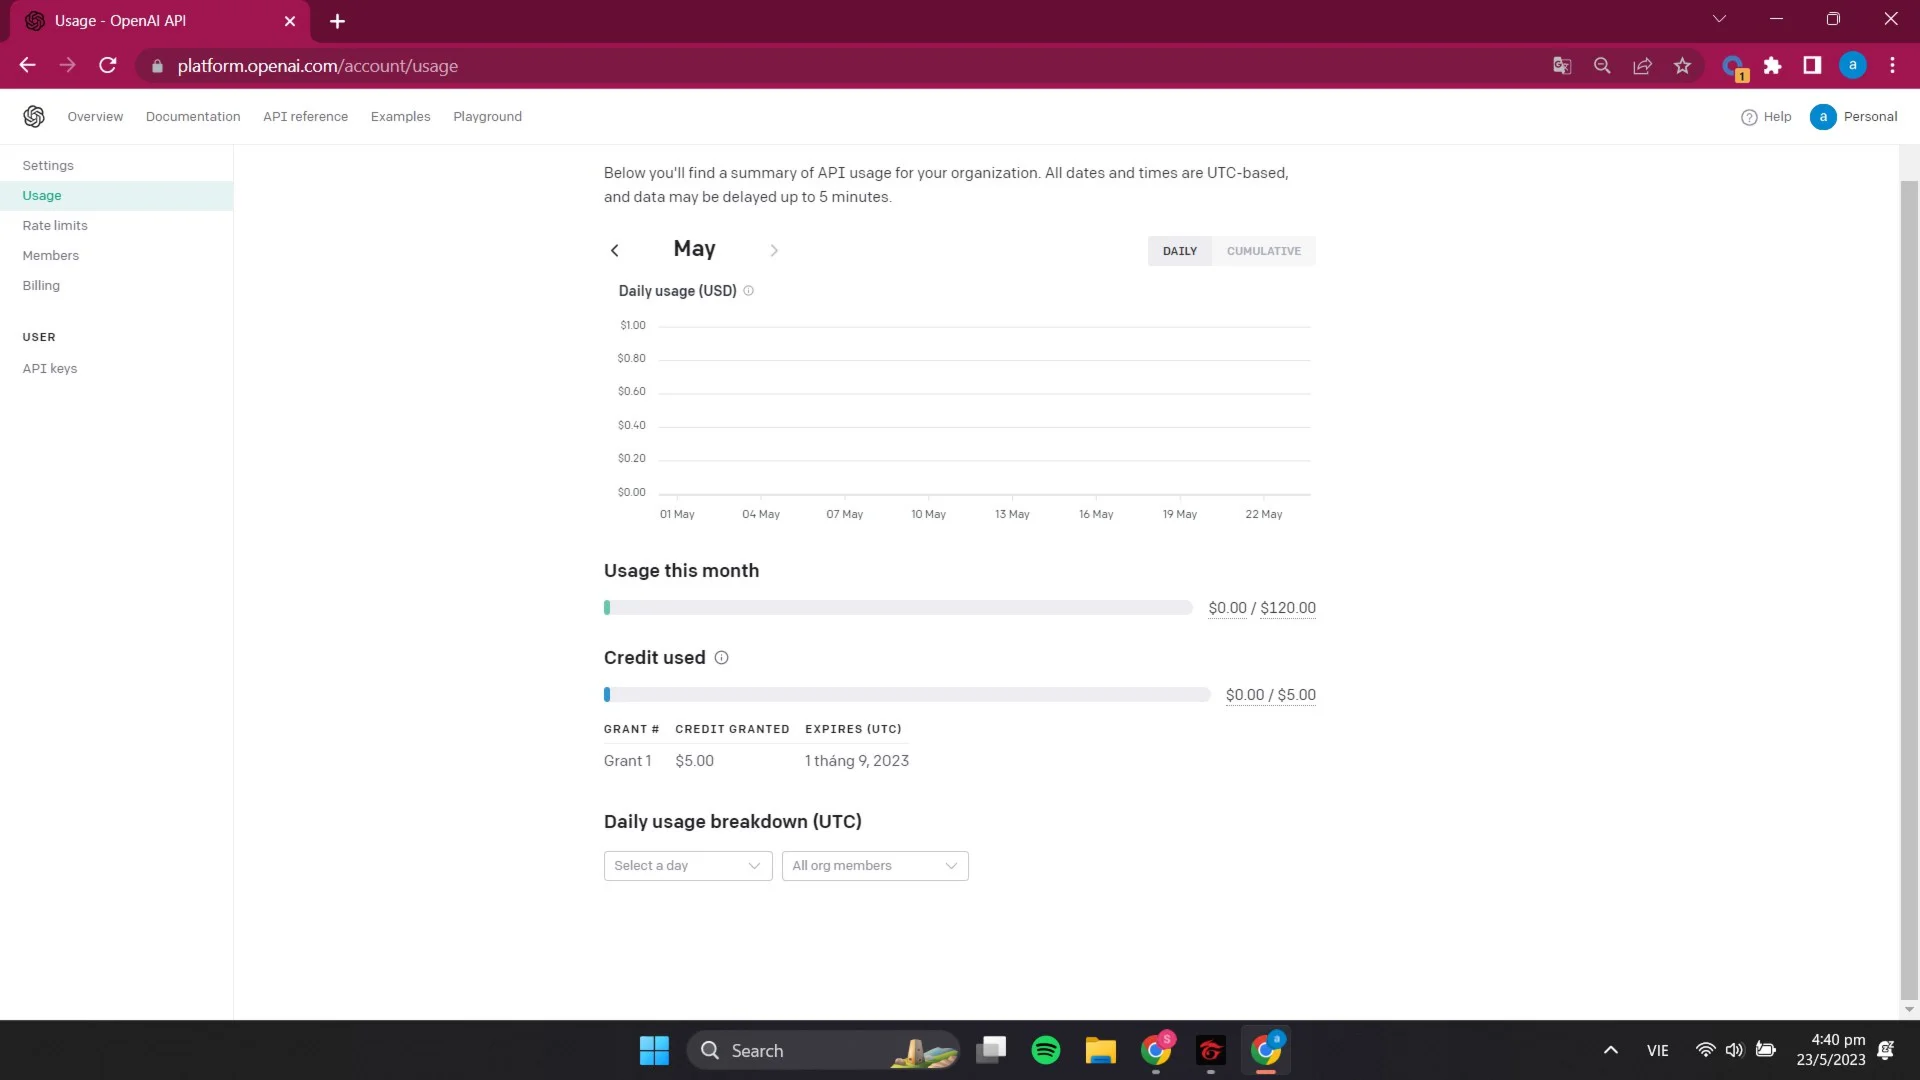Click the Usage this month progress bar
Image resolution: width=1920 pixels, height=1080 pixels.
[x=897, y=608]
